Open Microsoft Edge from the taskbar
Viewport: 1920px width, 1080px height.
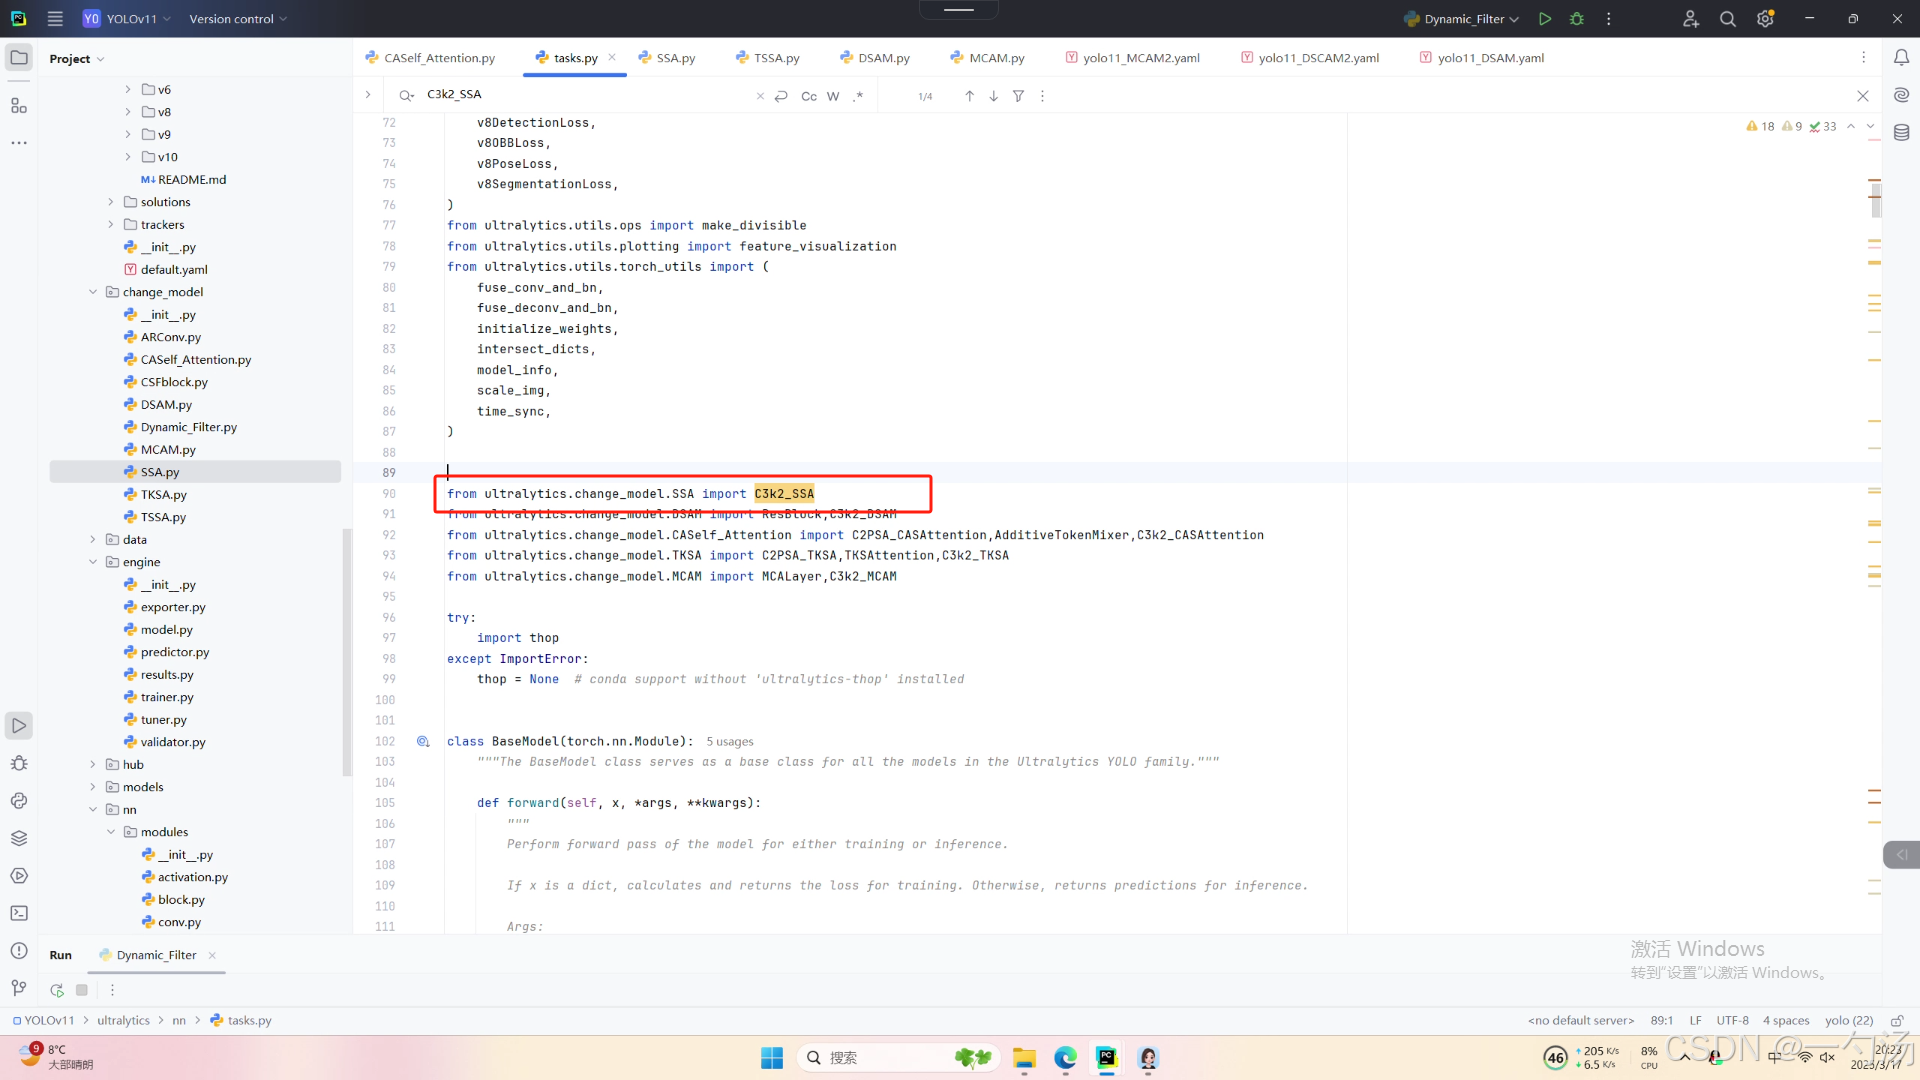click(1065, 1058)
